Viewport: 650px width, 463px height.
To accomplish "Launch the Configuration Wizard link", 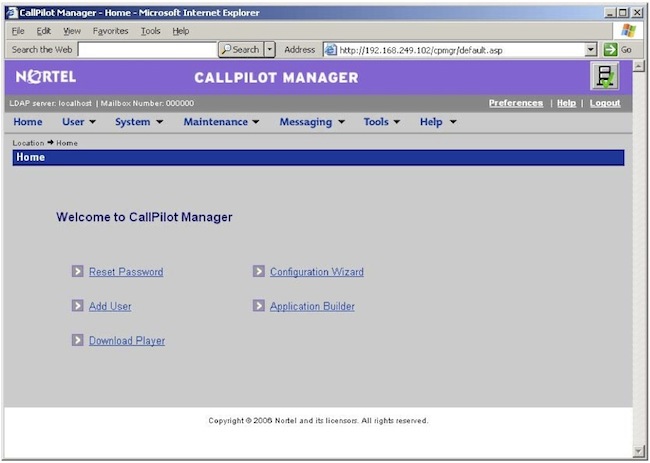I will click(317, 272).
